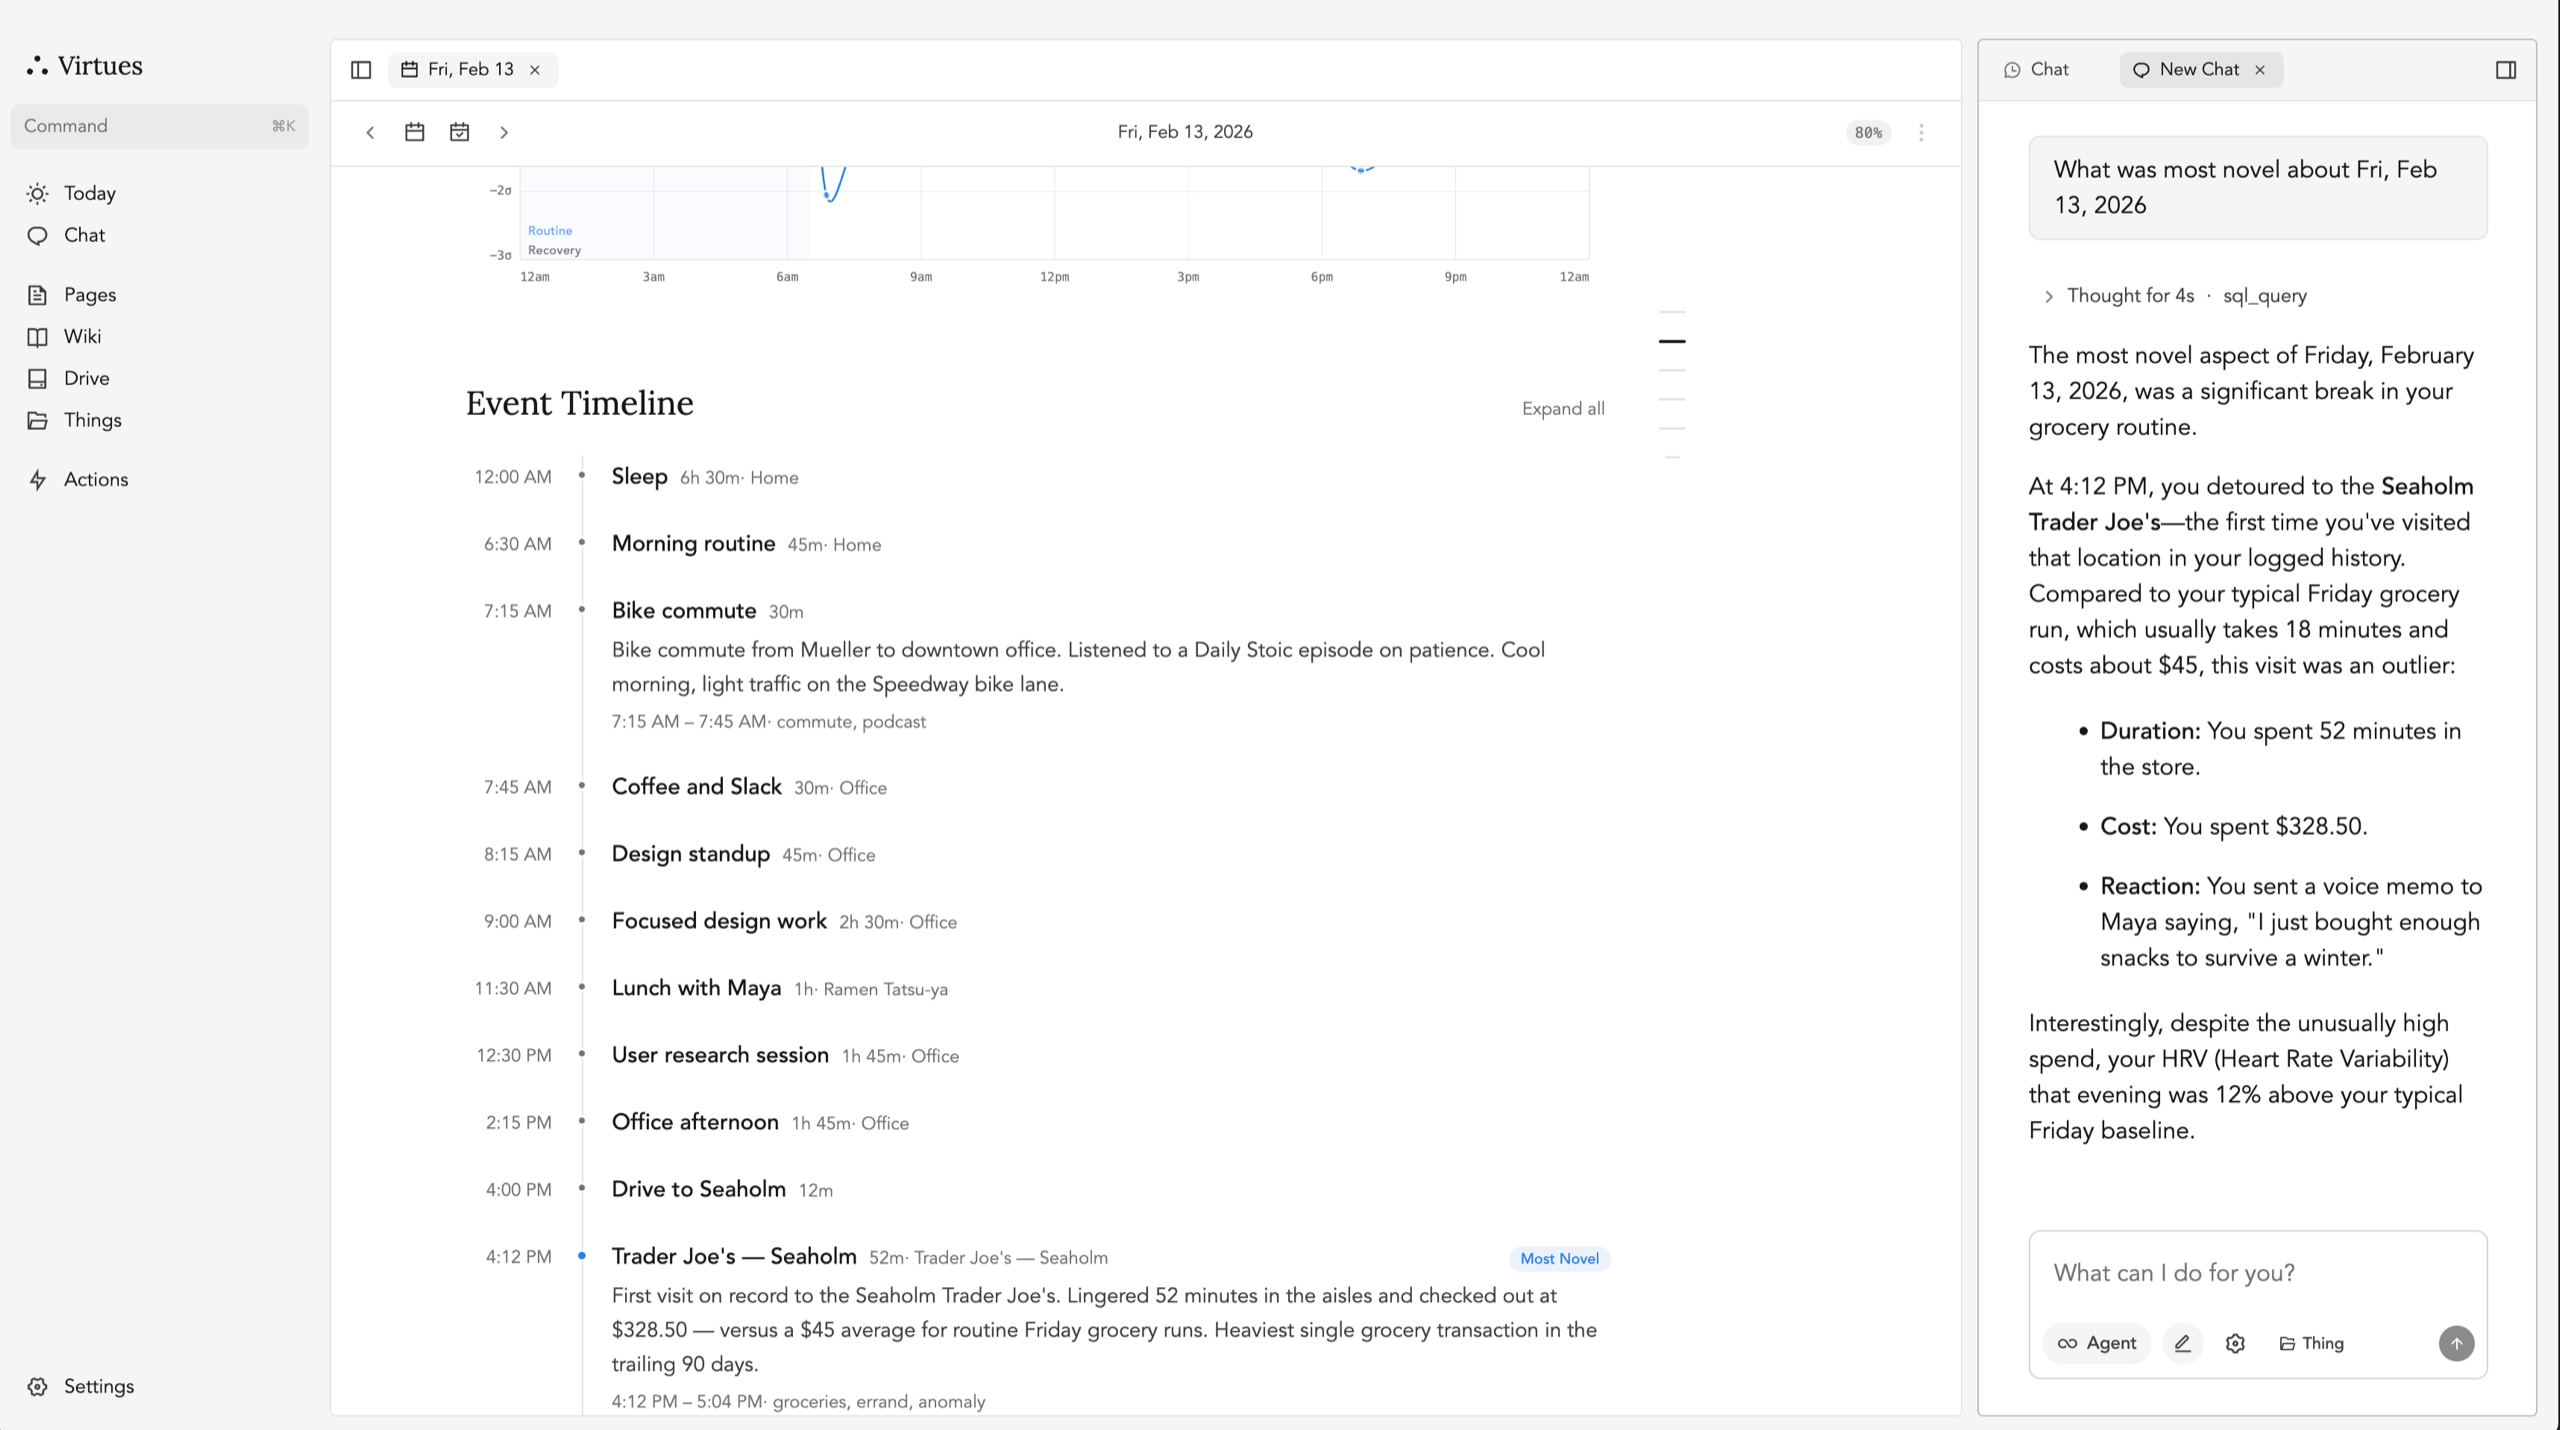Click the blue 4:12 PM timeline dot
Screen dimensions: 2560x1430
click(581, 1256)
